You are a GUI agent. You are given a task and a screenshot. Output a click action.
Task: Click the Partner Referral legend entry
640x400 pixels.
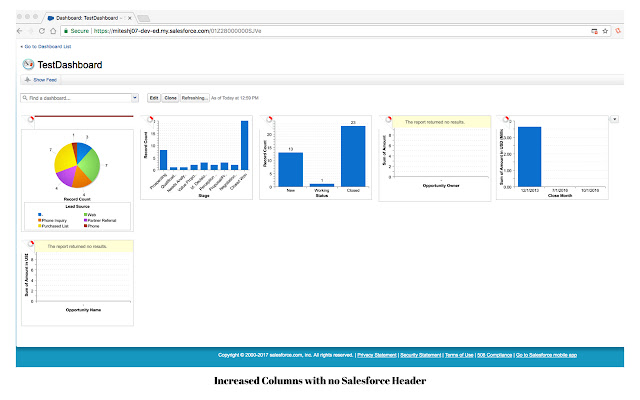tap(100, 220)
